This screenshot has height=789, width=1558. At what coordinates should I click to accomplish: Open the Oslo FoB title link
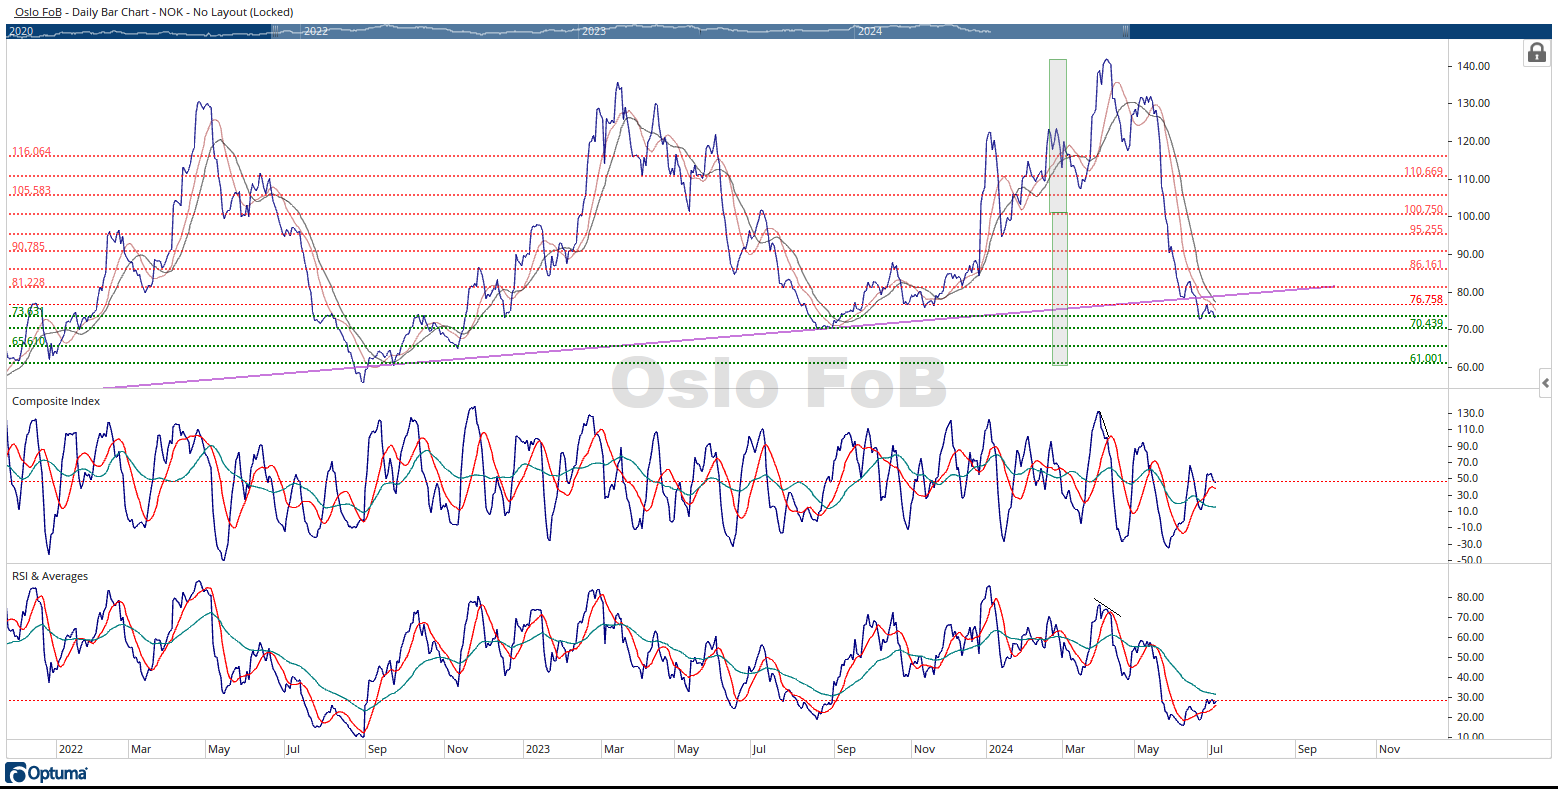pyautogui.click(x=38, y=12)
